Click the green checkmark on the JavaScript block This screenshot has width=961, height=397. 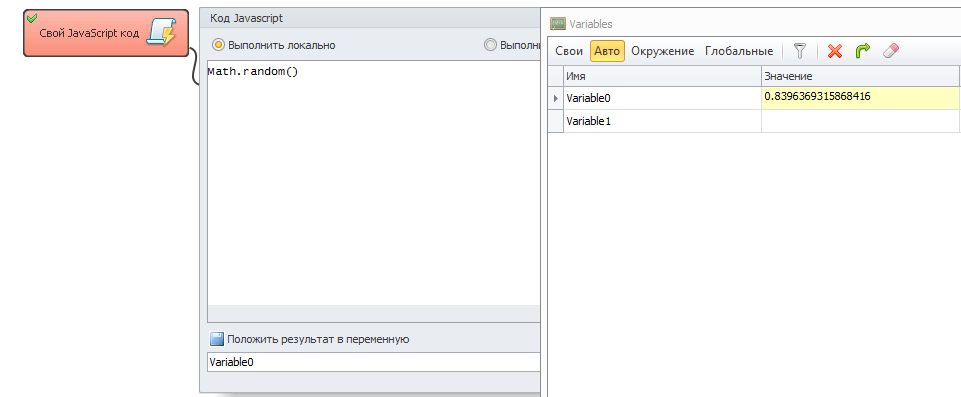[x=32, y=18]
